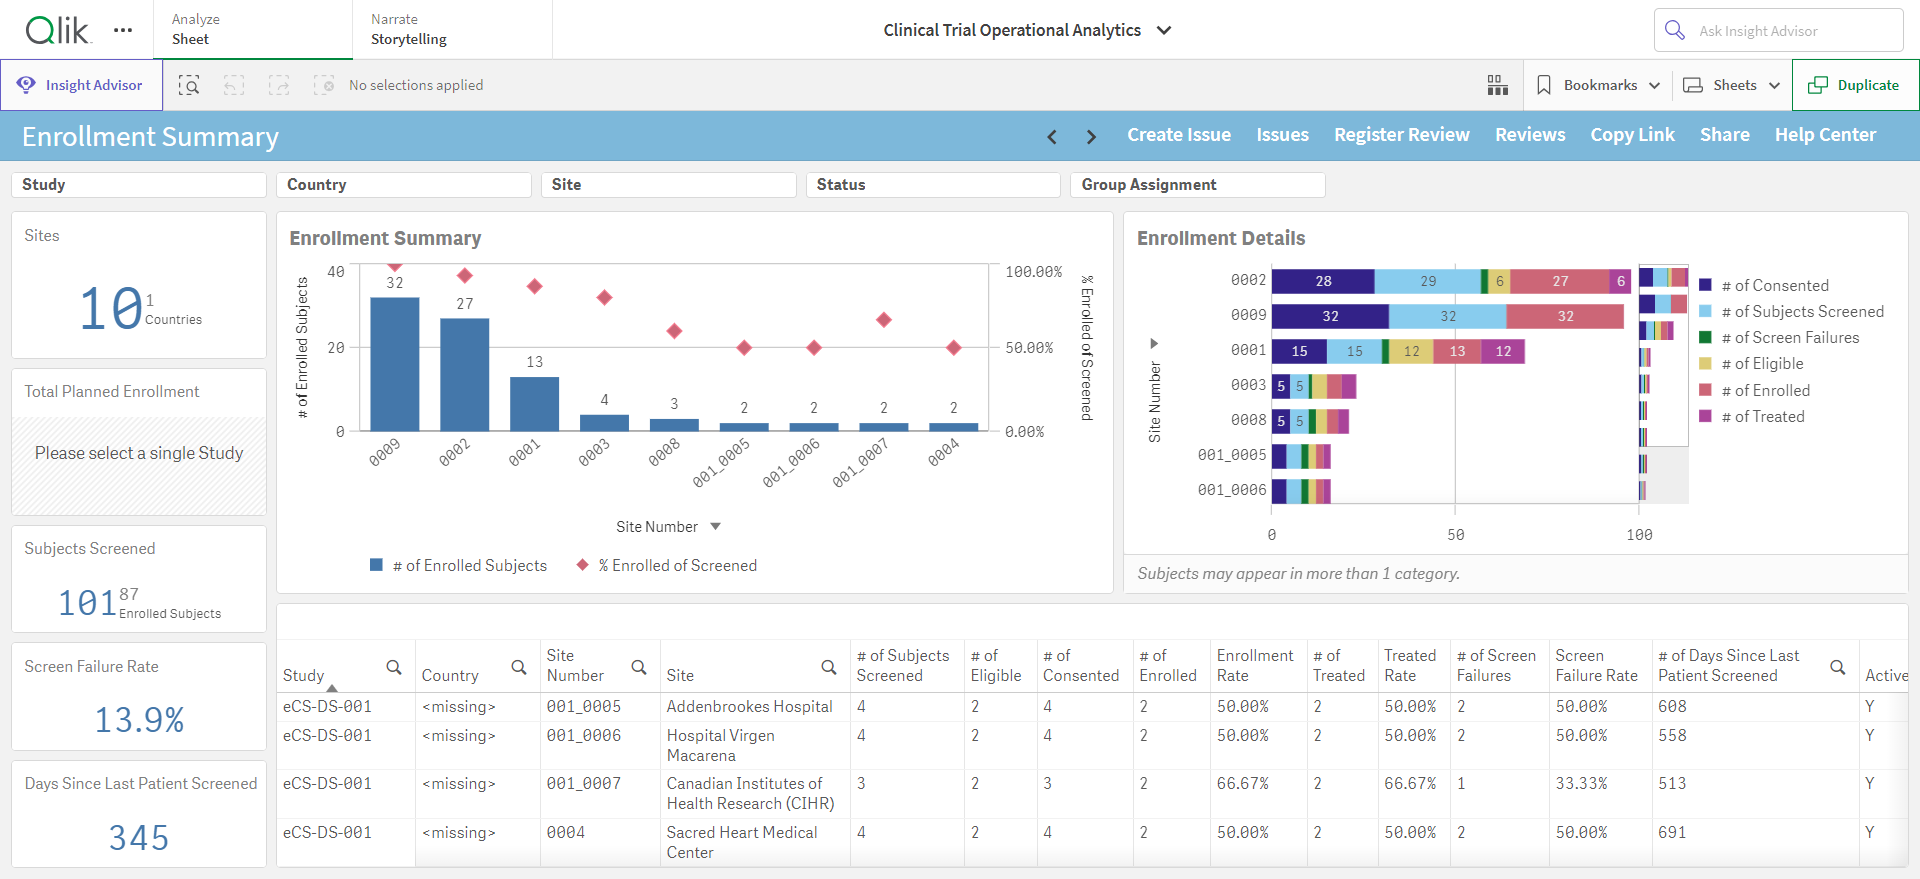Toggle % Enrolled of Screened legend item
Viewport: 1920px width, 879px height.
point(667,566)
